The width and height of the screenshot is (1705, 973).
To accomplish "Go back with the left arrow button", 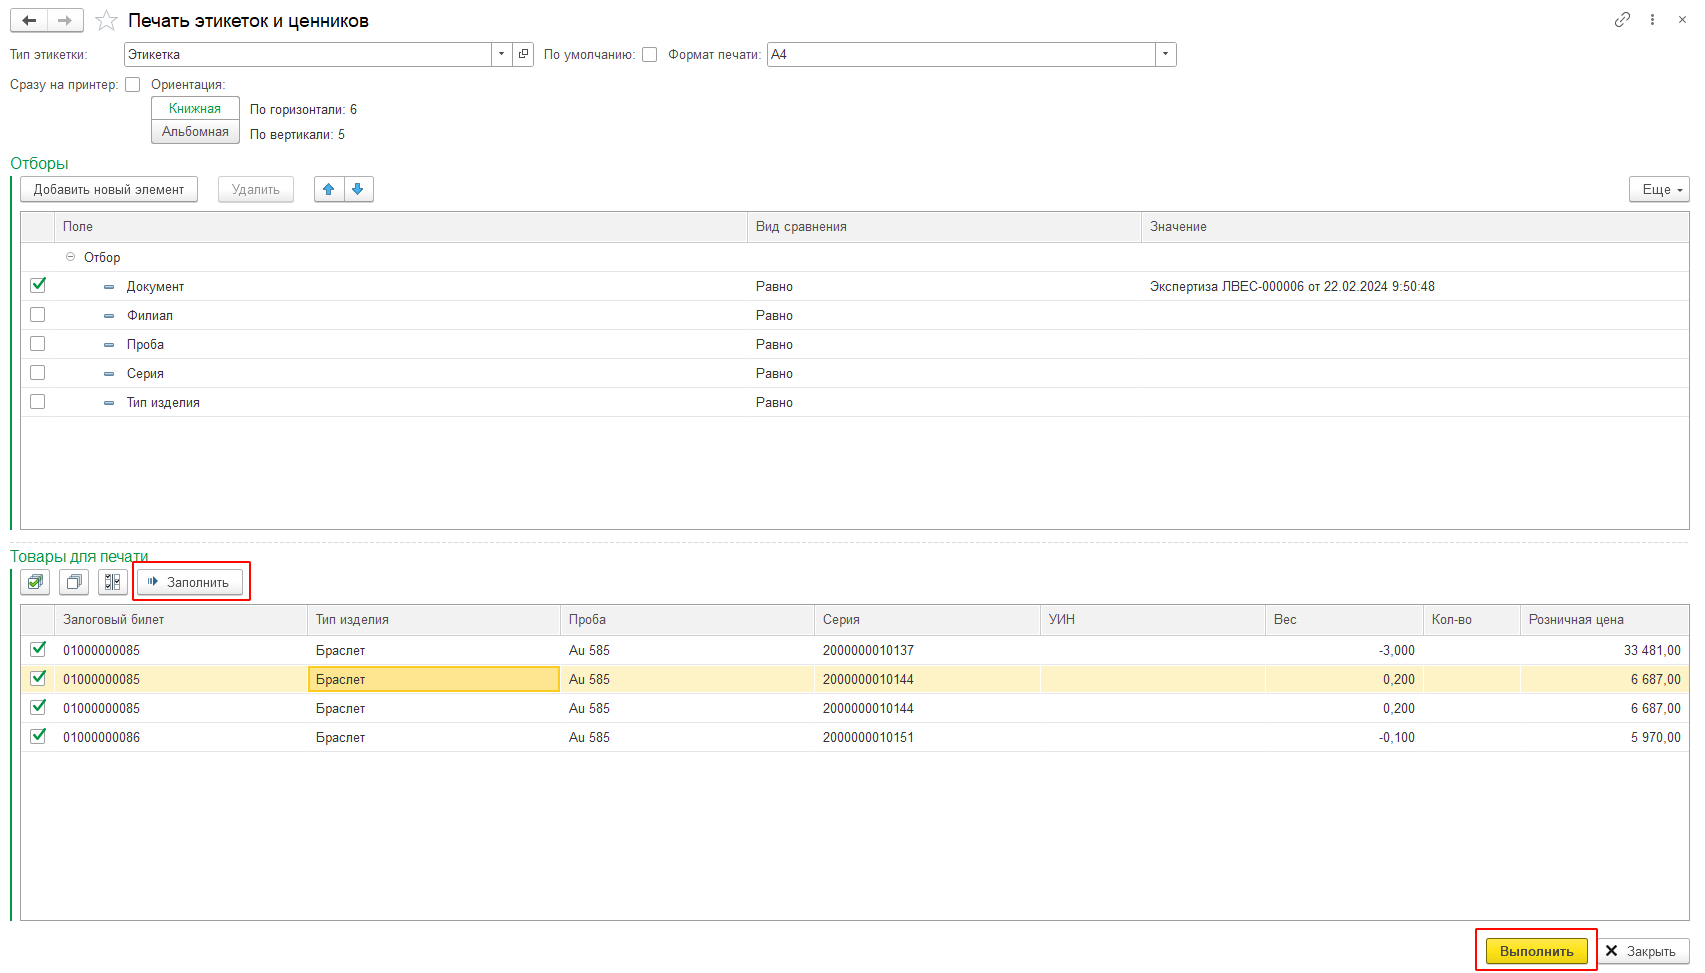I will click(29, 21).
